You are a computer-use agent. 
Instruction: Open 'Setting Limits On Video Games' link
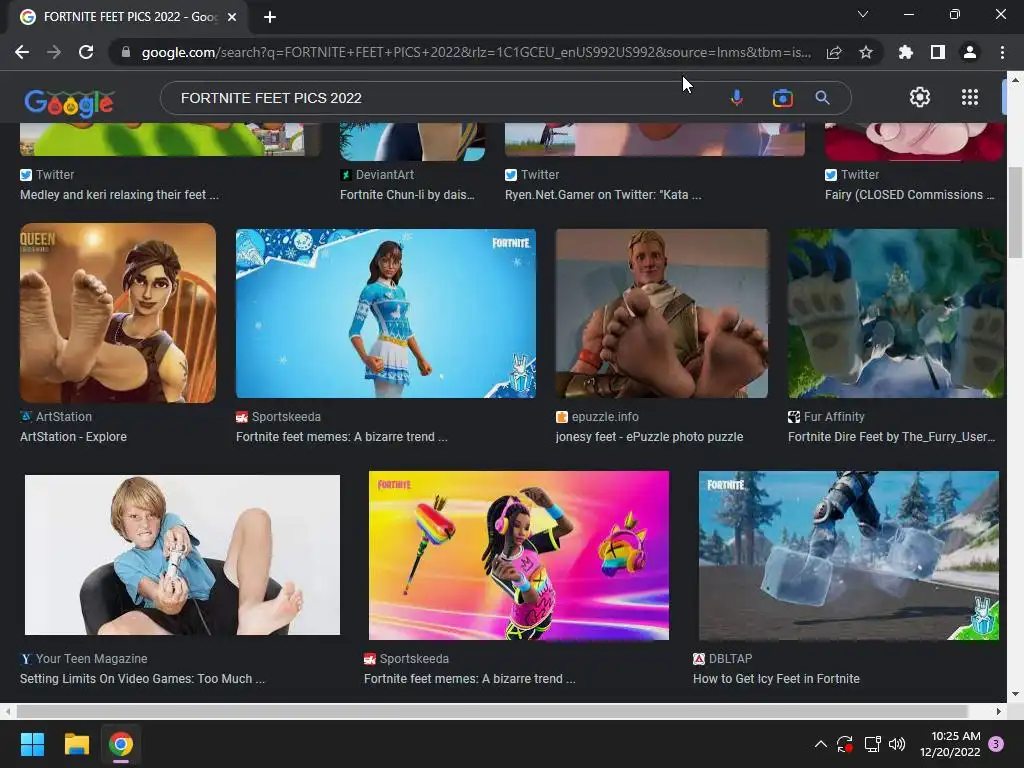[142, 679]
